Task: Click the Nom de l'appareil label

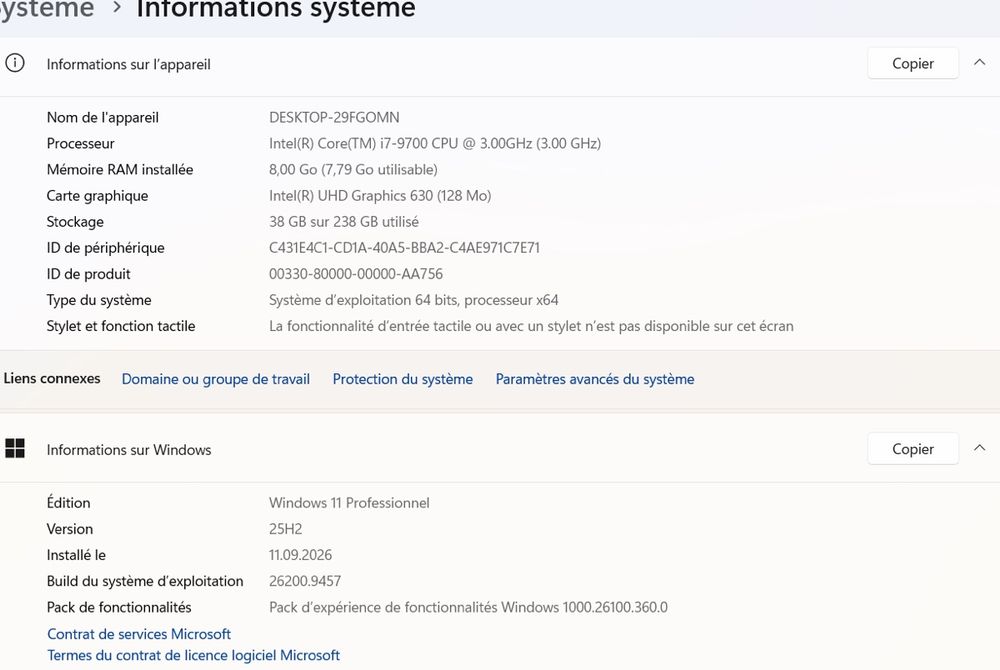Action: pyautogui.click(x=103, y=118)
